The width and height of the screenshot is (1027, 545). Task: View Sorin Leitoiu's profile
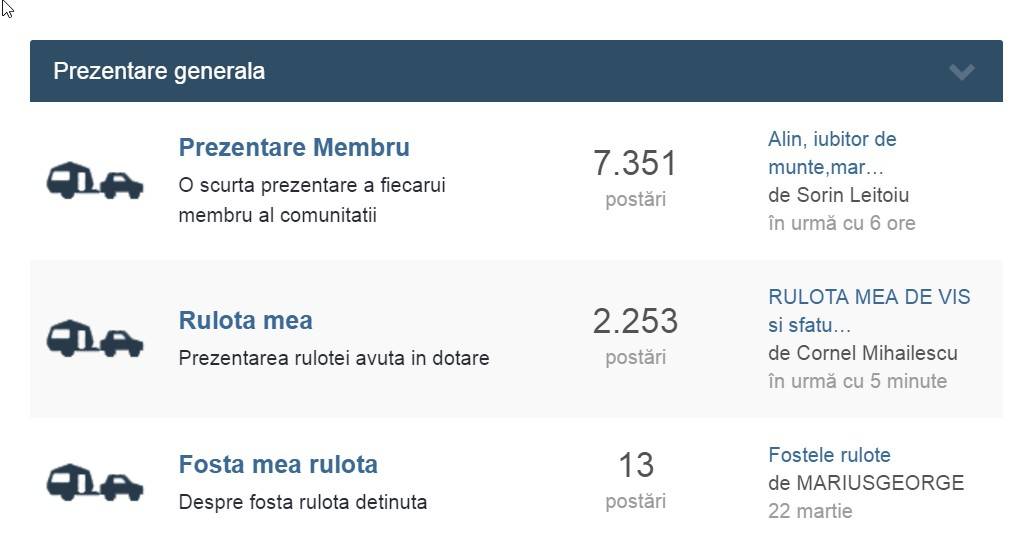pos(852,195)
